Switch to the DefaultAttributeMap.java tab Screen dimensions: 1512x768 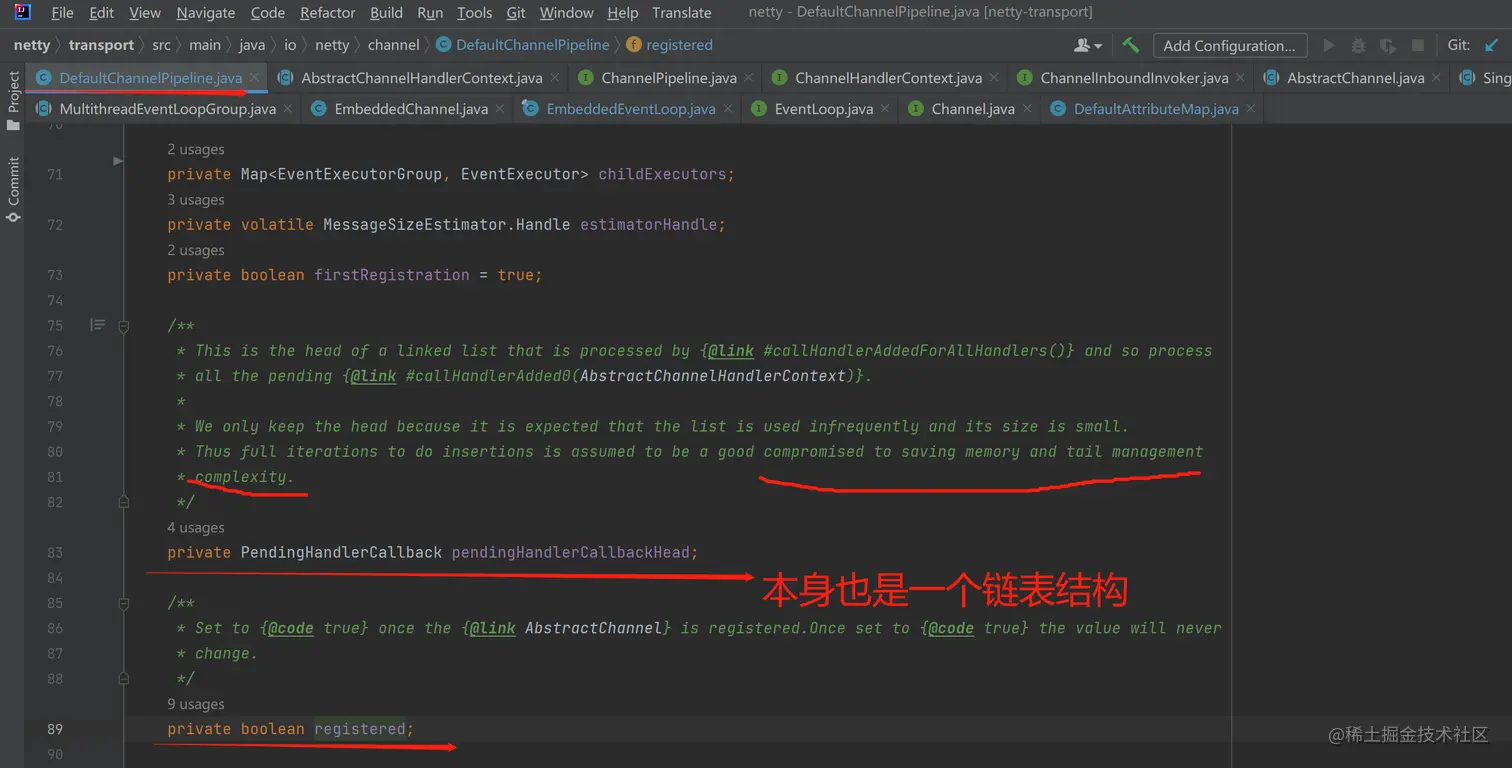(x=1156, y=109)
